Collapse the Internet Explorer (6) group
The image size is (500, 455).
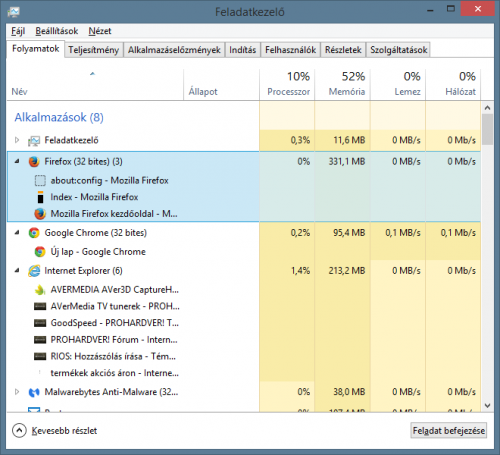[x=17, y=270]
